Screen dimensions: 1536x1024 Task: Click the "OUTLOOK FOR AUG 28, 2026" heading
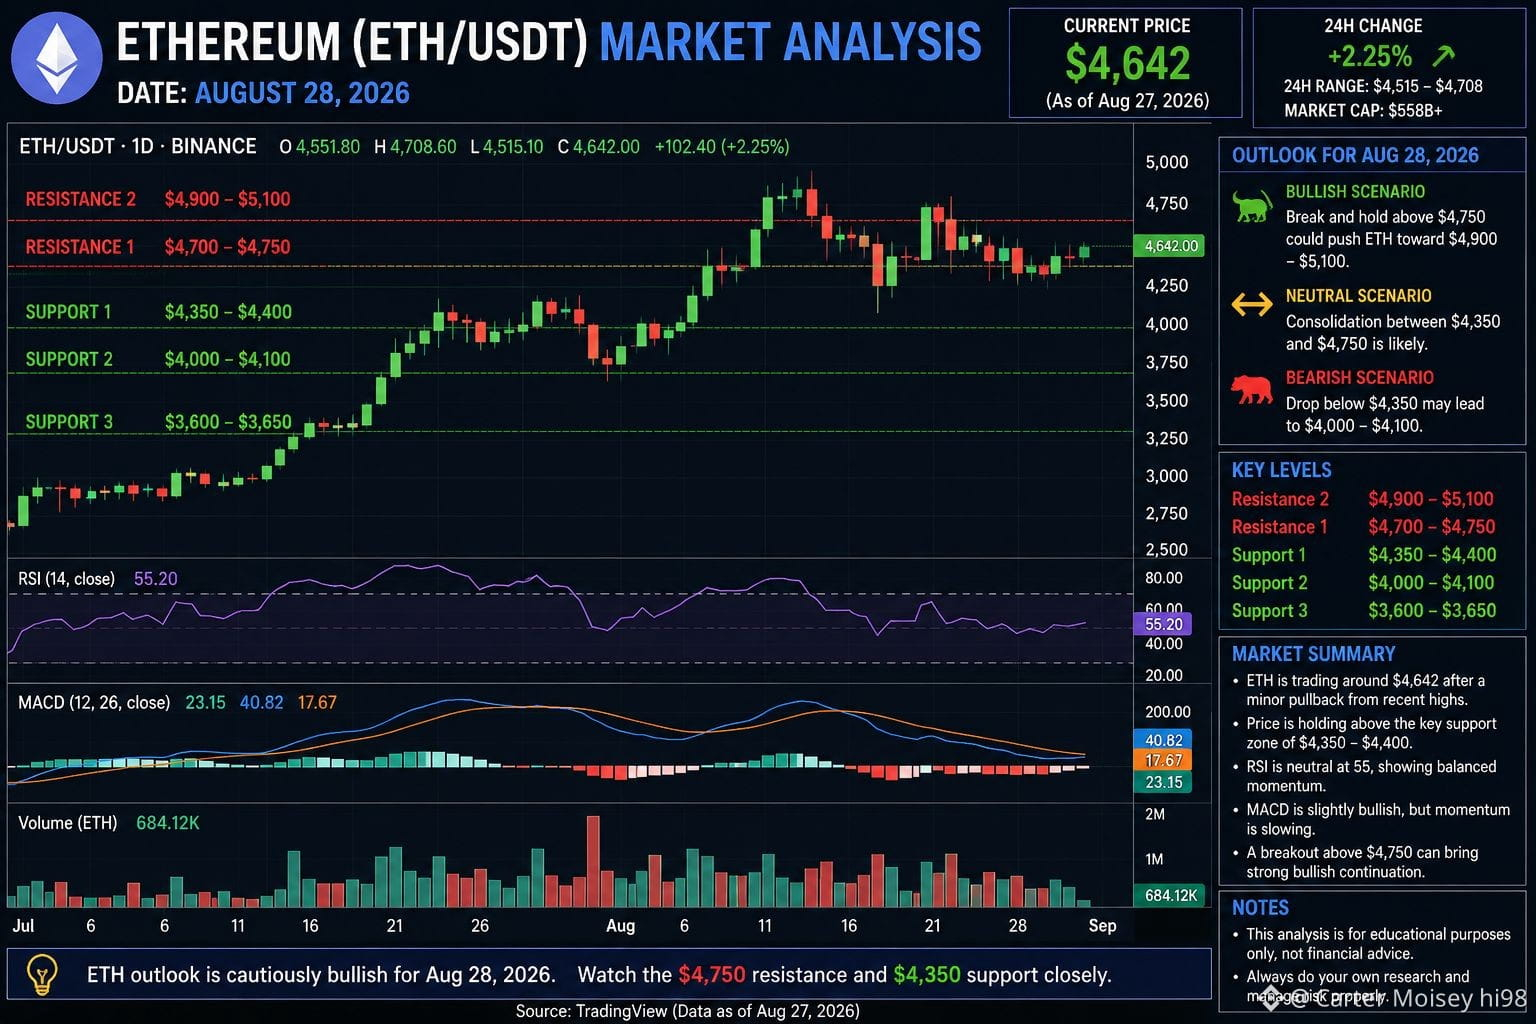[1355, 155]
